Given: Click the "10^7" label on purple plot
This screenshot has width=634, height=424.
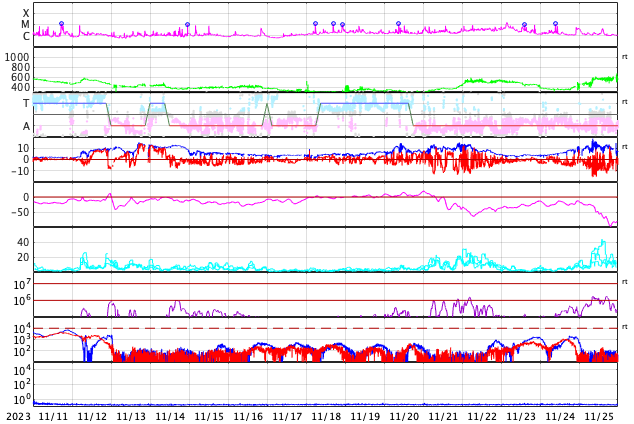Looking at the screenshot, I should coord(22,285).
